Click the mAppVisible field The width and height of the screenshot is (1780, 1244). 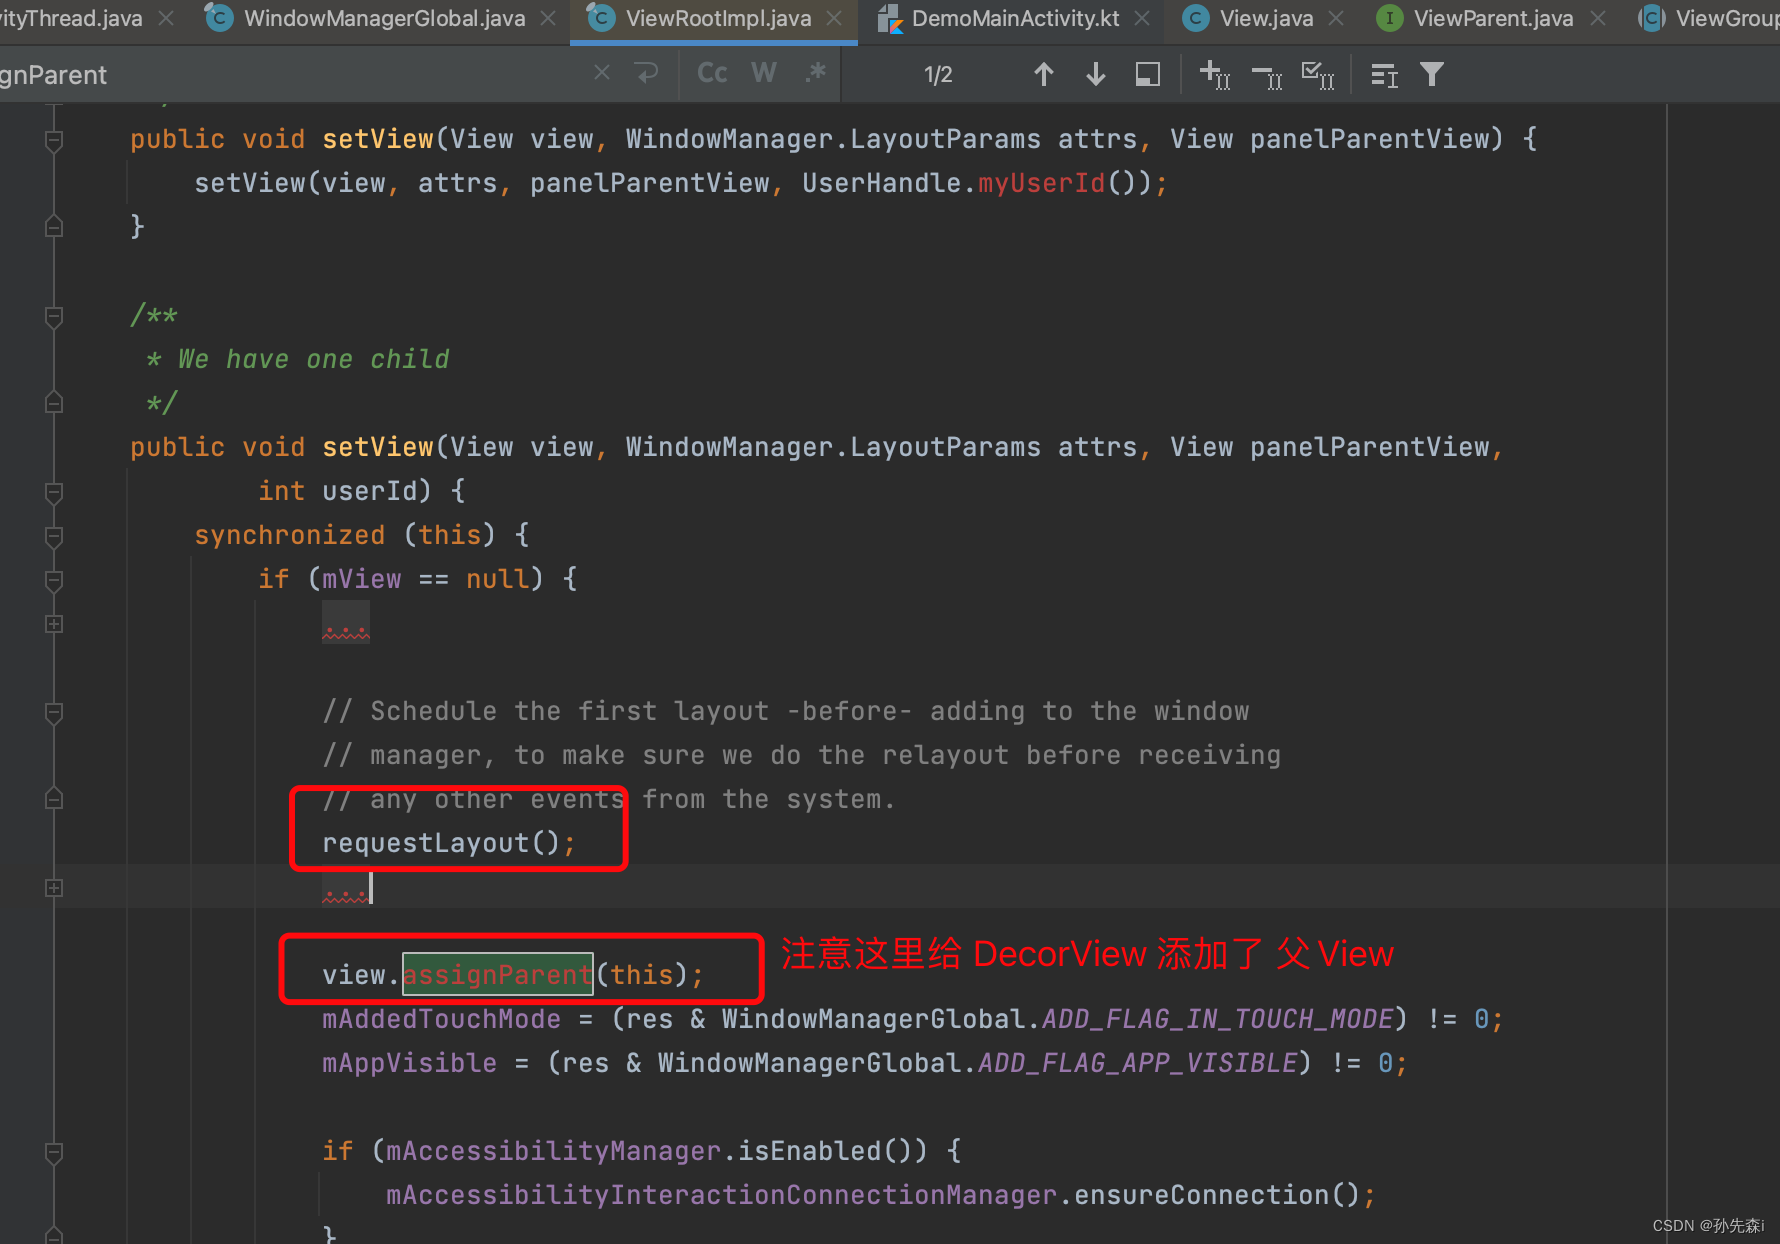coord(409,1063)
